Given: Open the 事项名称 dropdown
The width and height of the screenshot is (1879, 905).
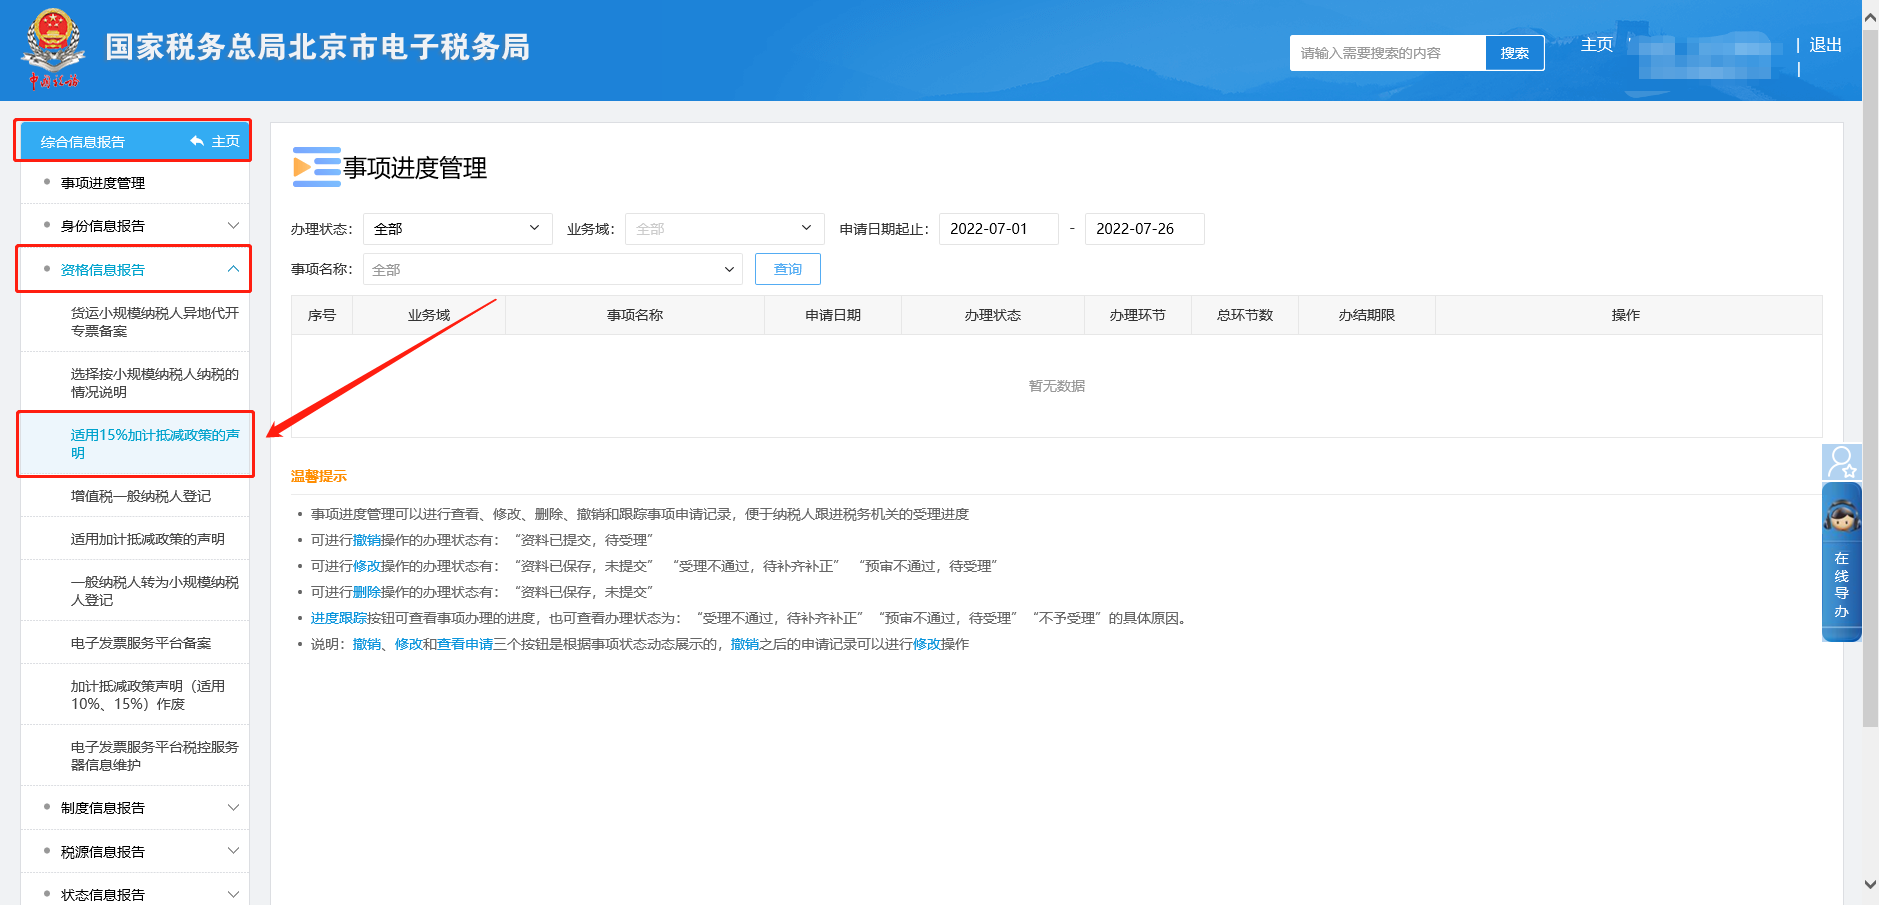Looking at the screenshot, I should (551, 269).
